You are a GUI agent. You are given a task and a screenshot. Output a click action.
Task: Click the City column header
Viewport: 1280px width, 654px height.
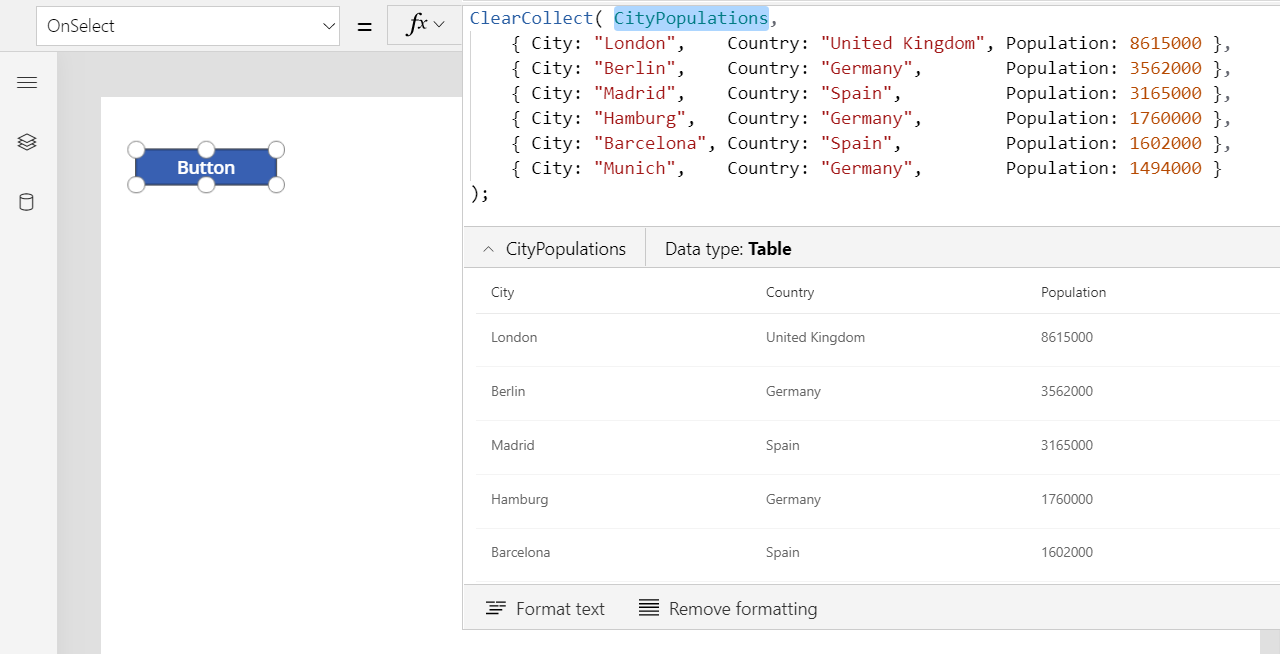point(503,293)
